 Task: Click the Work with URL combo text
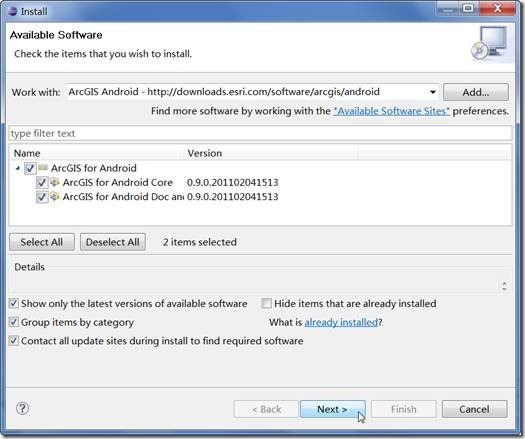click(x=224, y=91)
